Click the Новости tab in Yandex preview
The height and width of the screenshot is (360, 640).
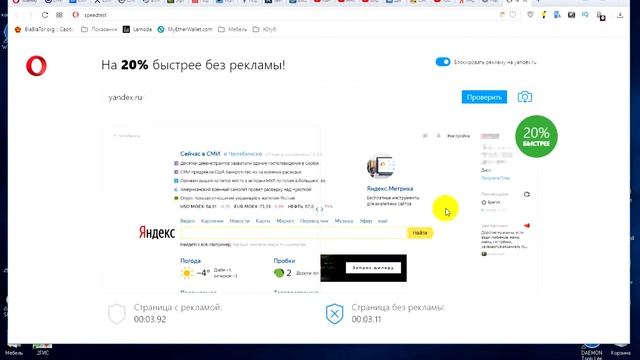tap(240, 221)
